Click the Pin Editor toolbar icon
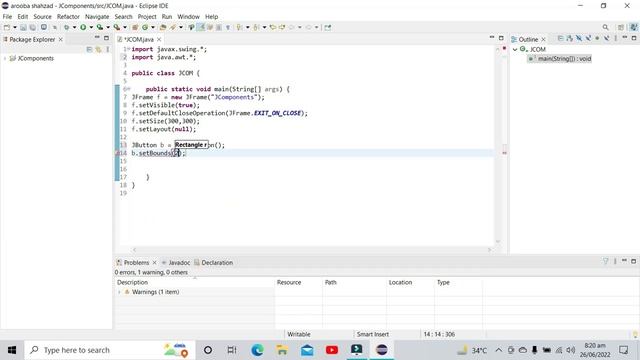Viewport: 640px width, 360px height. 327,27
